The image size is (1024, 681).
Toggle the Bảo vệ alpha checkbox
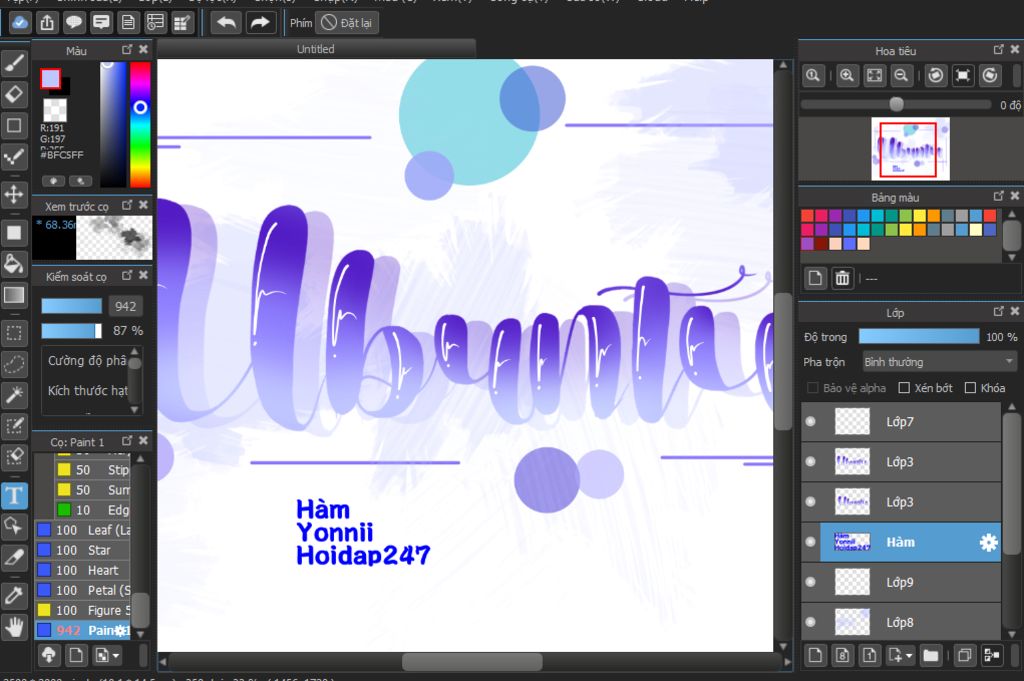click(812, 388)
